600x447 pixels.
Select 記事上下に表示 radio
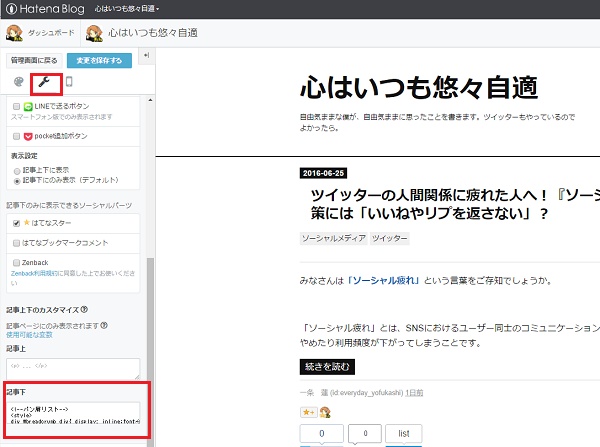click(17, 171)
